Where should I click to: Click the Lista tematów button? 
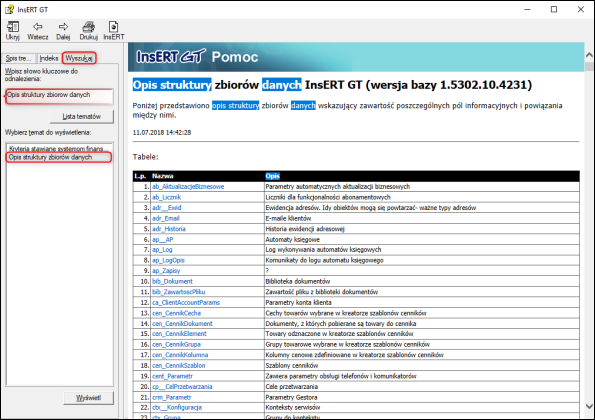82,116
